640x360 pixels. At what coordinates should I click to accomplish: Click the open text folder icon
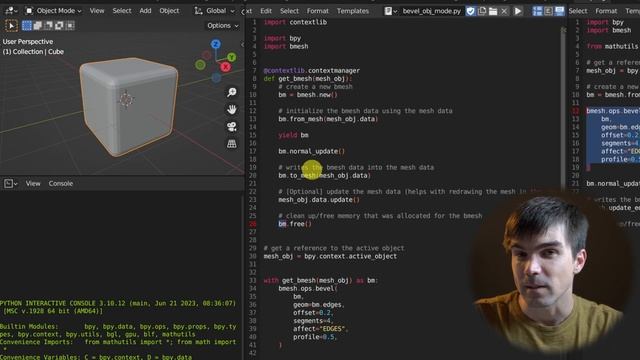pos(493,11)
